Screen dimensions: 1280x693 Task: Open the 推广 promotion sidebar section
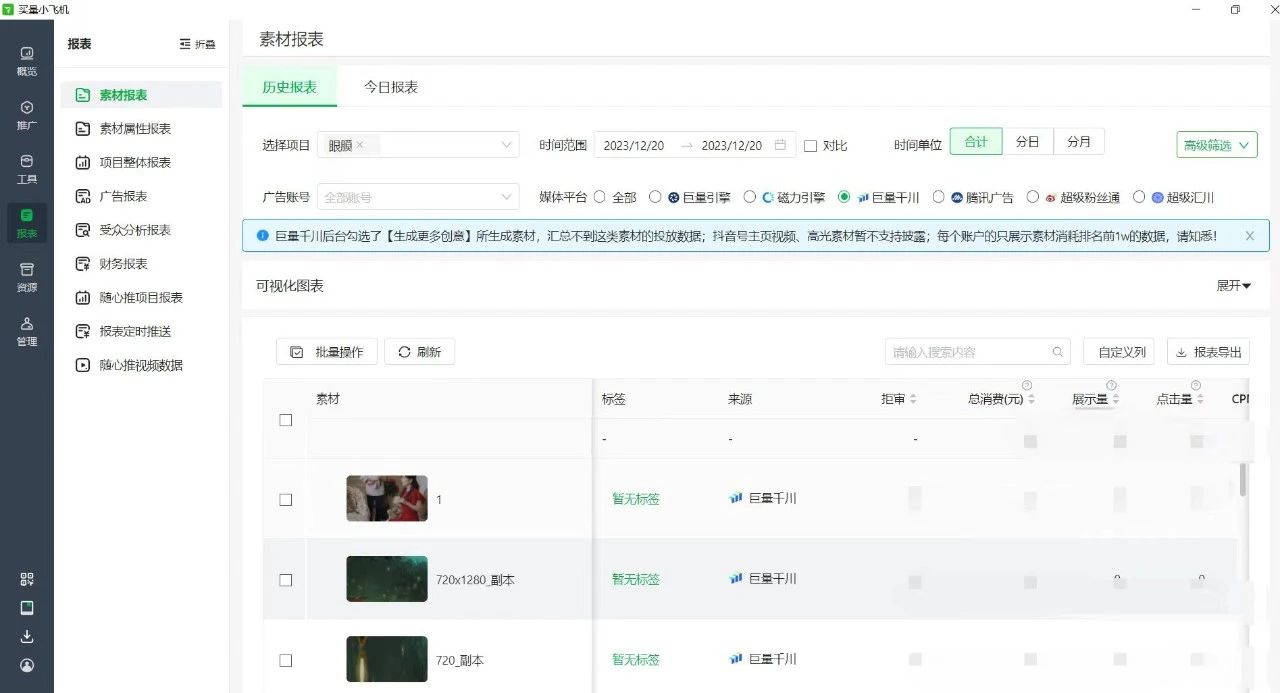(x=27, y=115)
